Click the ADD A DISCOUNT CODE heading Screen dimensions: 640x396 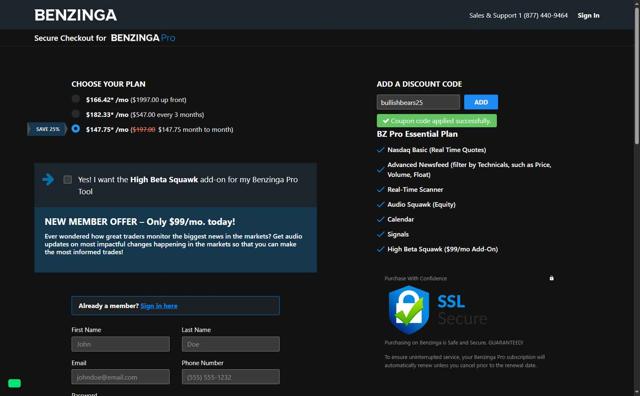tap(419, 84)
